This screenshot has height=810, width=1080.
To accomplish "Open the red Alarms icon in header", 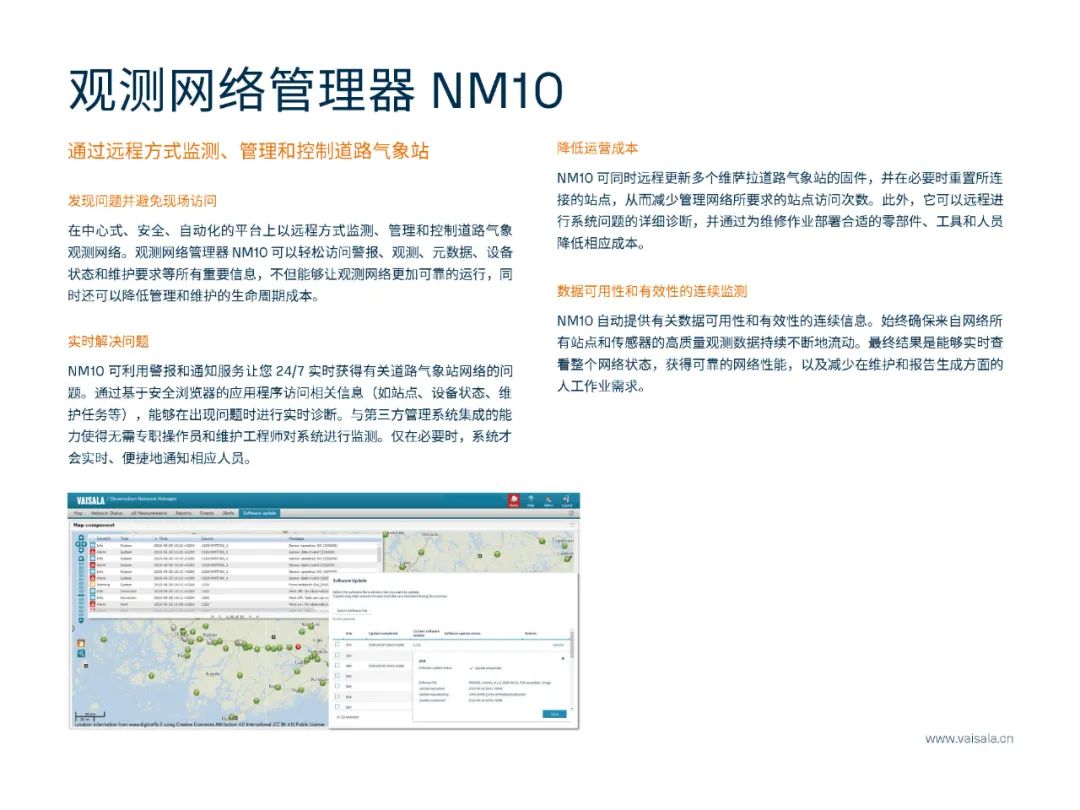I will (x=514, y=501).
